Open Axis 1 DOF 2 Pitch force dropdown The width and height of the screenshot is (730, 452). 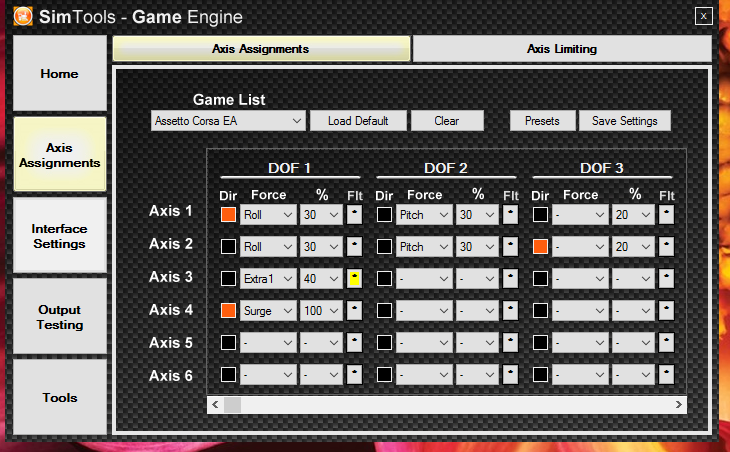424,215
